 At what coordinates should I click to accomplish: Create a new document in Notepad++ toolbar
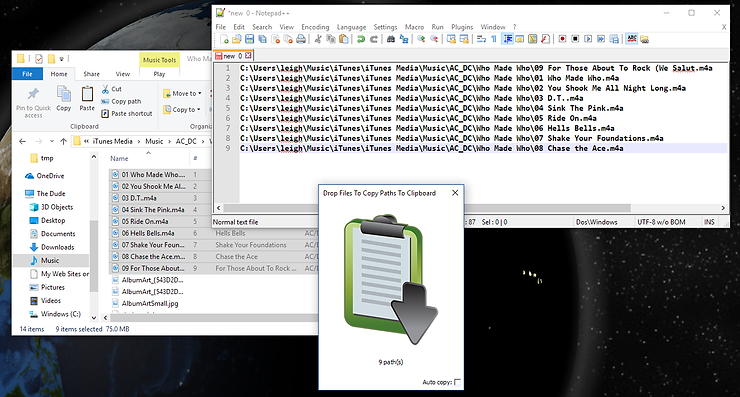pyautogui.click(x=224, y=39)
